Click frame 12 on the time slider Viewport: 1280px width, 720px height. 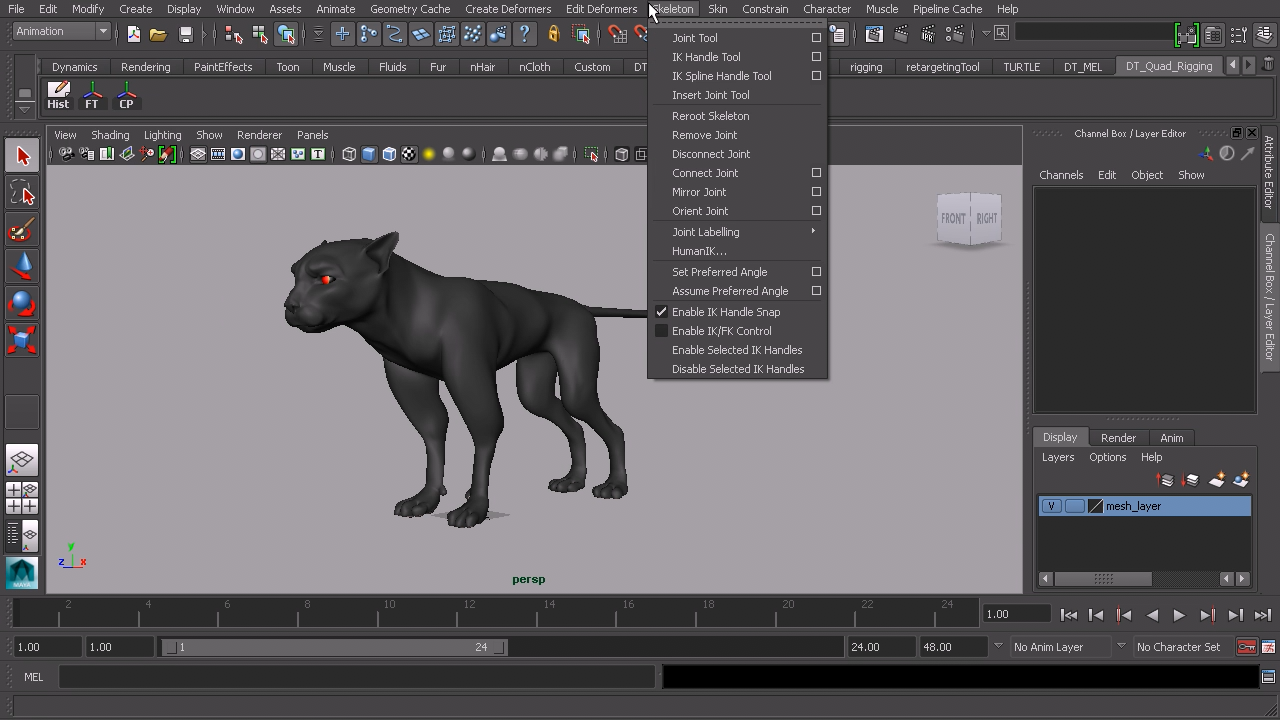(x=469, y=612)
